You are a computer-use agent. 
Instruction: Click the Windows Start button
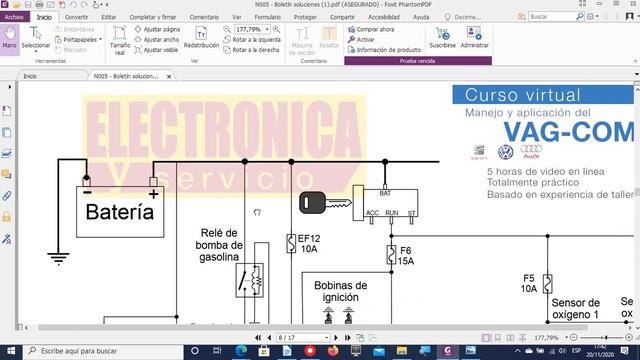point(11,351)
